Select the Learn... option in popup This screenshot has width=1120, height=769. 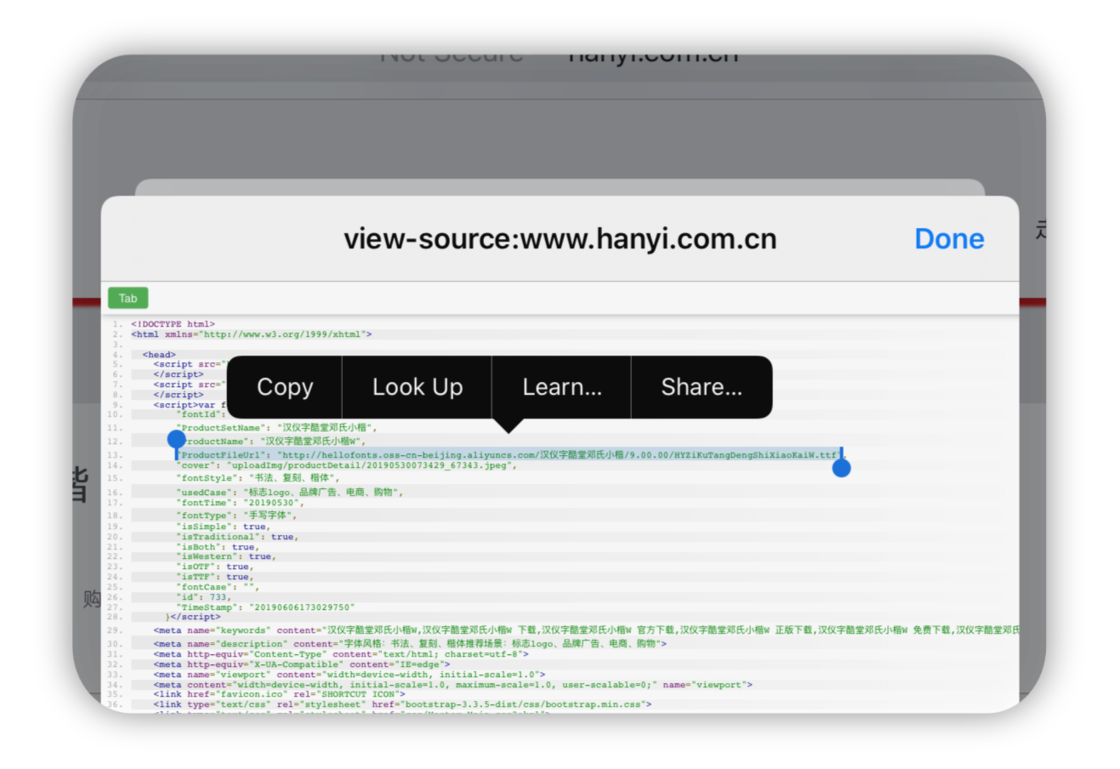(x=561, y=388)
